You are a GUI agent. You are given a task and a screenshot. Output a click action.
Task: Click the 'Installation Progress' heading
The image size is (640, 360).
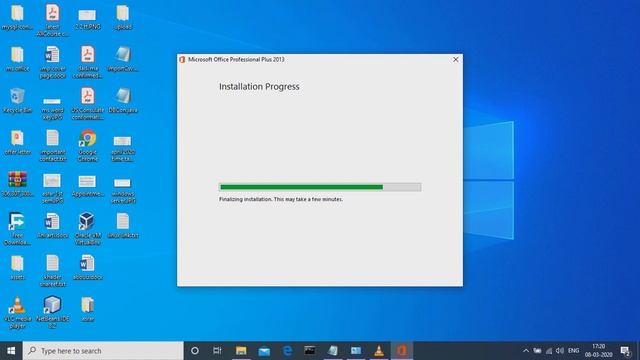[x=259, y=87]
